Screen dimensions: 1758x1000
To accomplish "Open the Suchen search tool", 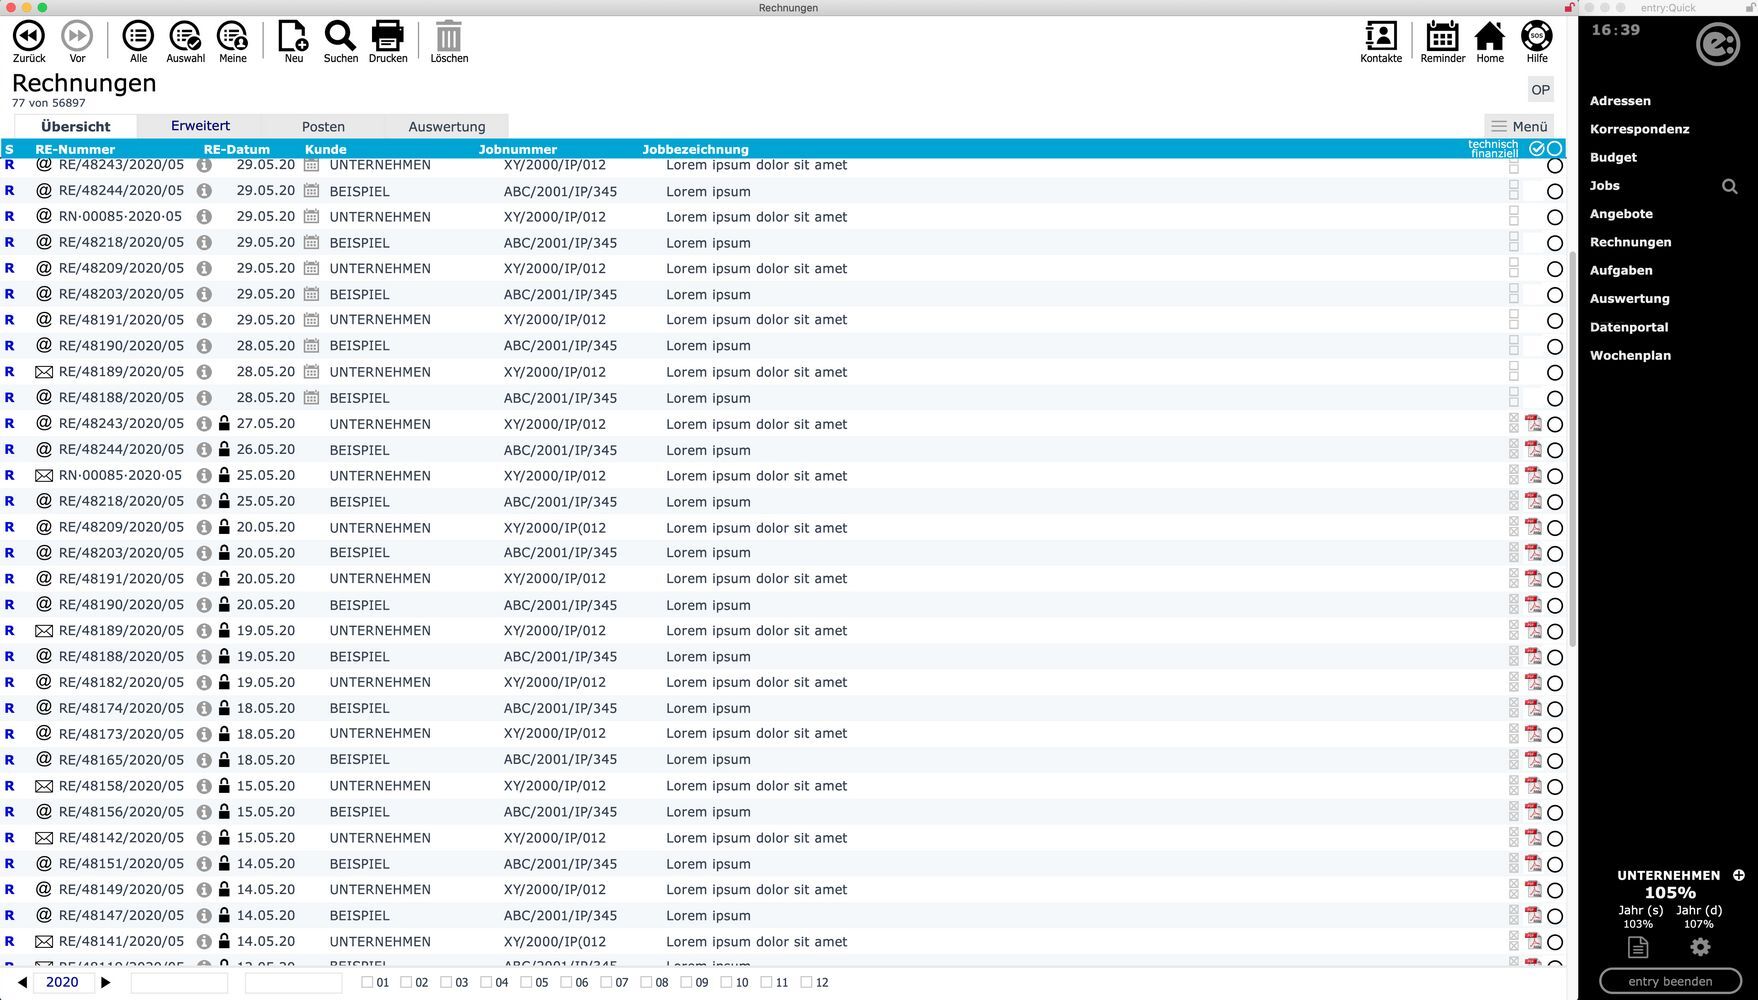I will [340, 37].
